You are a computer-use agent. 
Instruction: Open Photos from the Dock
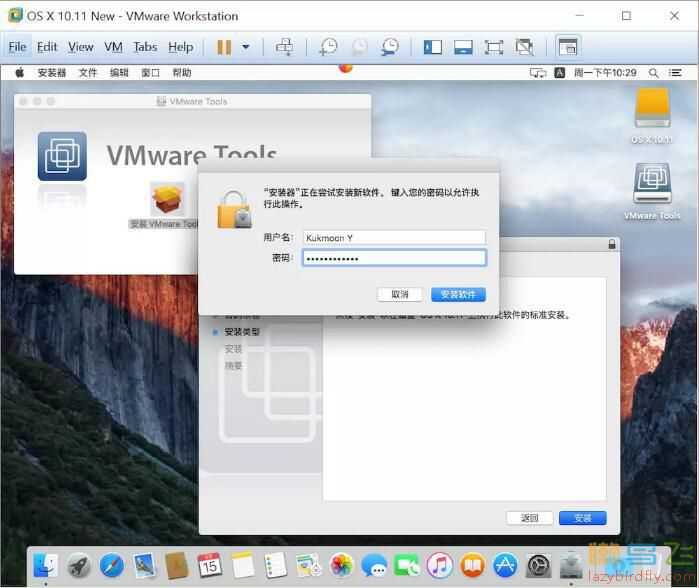[x=341, y=566]
